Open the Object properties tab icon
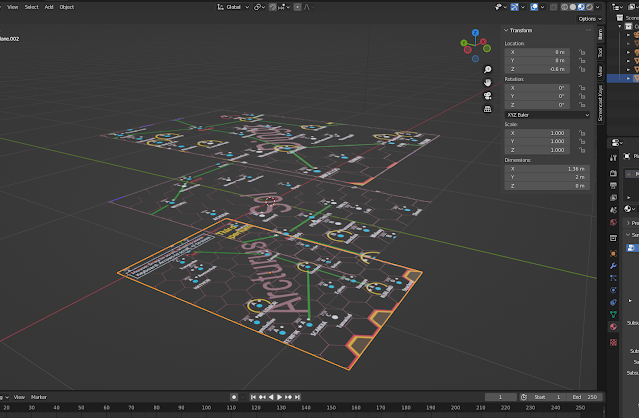This screenshot has height=418, width=639. 613,253
